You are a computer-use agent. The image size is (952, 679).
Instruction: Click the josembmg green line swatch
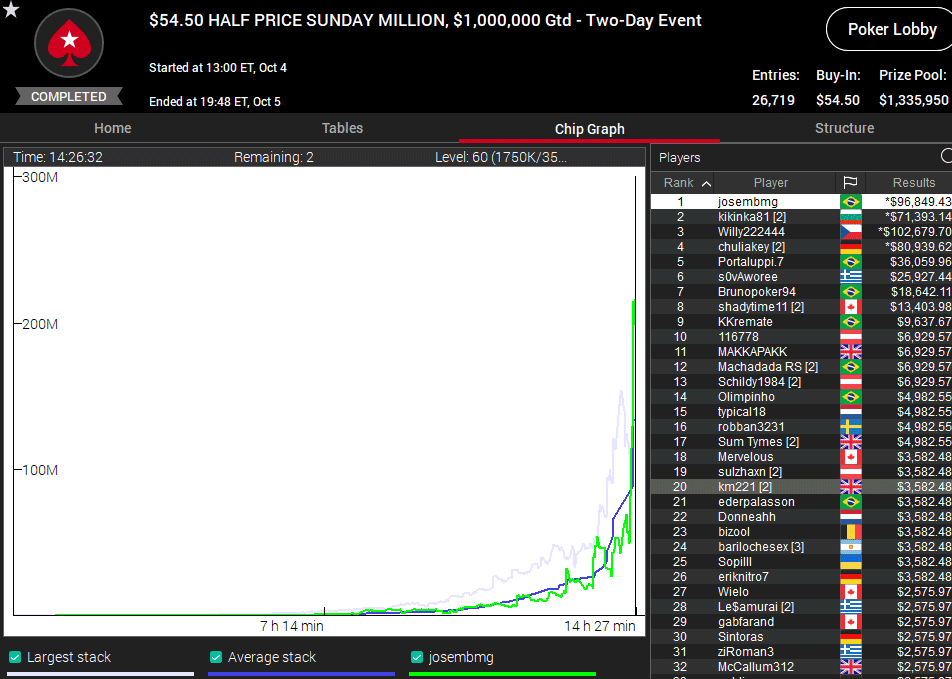tap(503, 674)
